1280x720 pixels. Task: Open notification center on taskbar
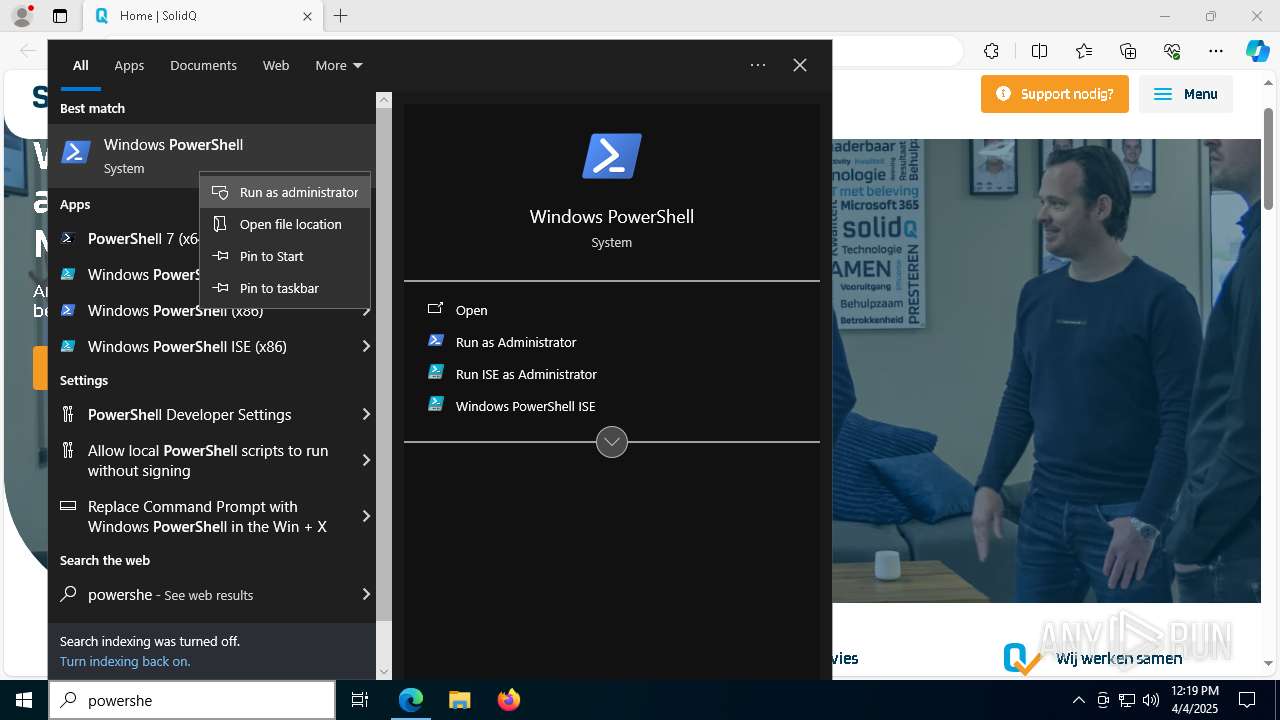click(x=1247, y=700)
